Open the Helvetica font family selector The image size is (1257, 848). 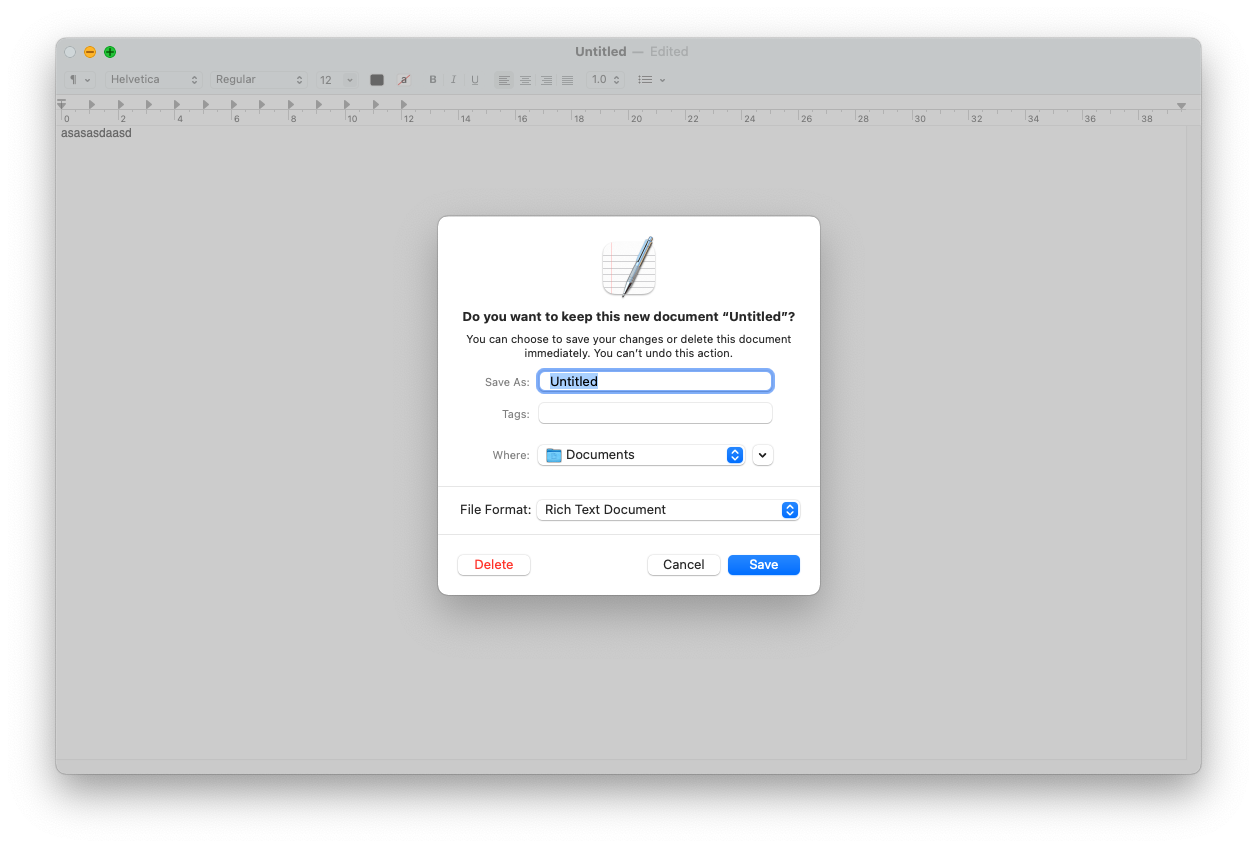[153, 79]
